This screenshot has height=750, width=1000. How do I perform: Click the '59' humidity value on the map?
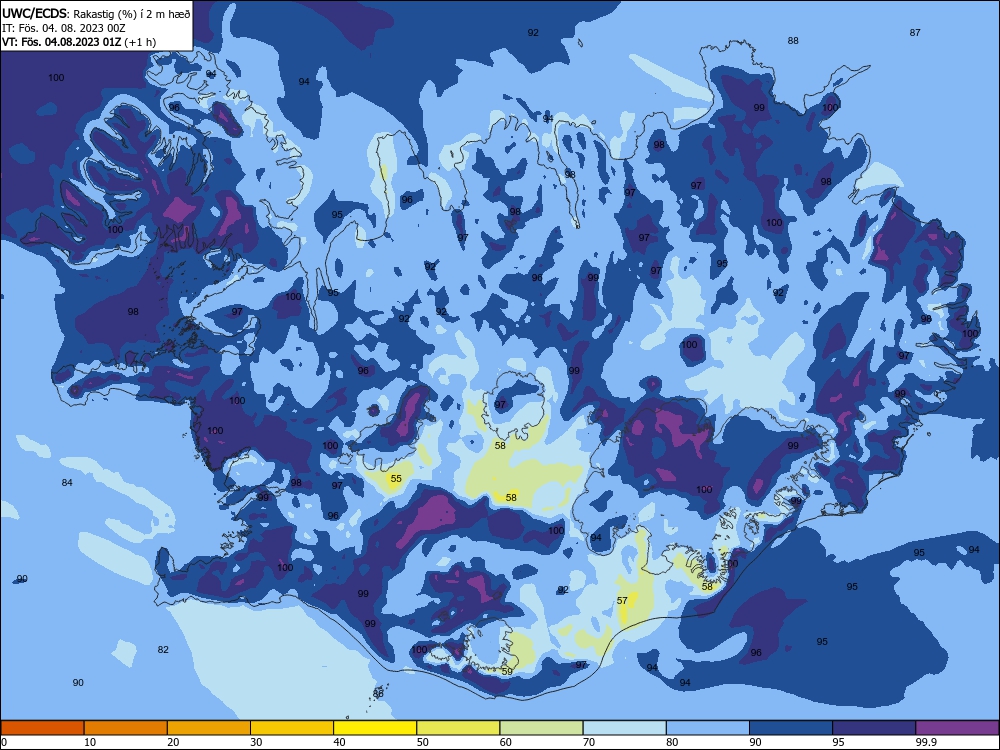(507, 672)
